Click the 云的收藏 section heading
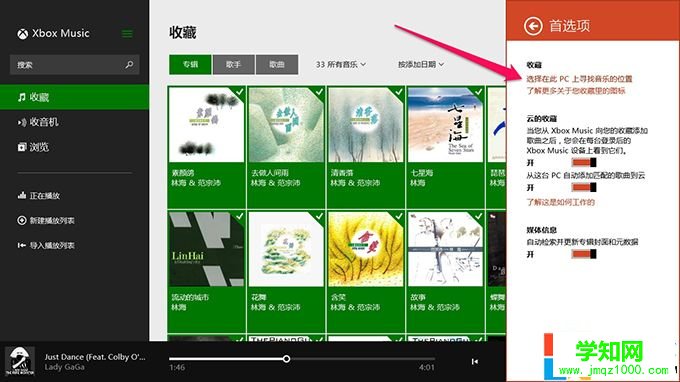The width and height of the screenshot is (680, 382). 542,118
